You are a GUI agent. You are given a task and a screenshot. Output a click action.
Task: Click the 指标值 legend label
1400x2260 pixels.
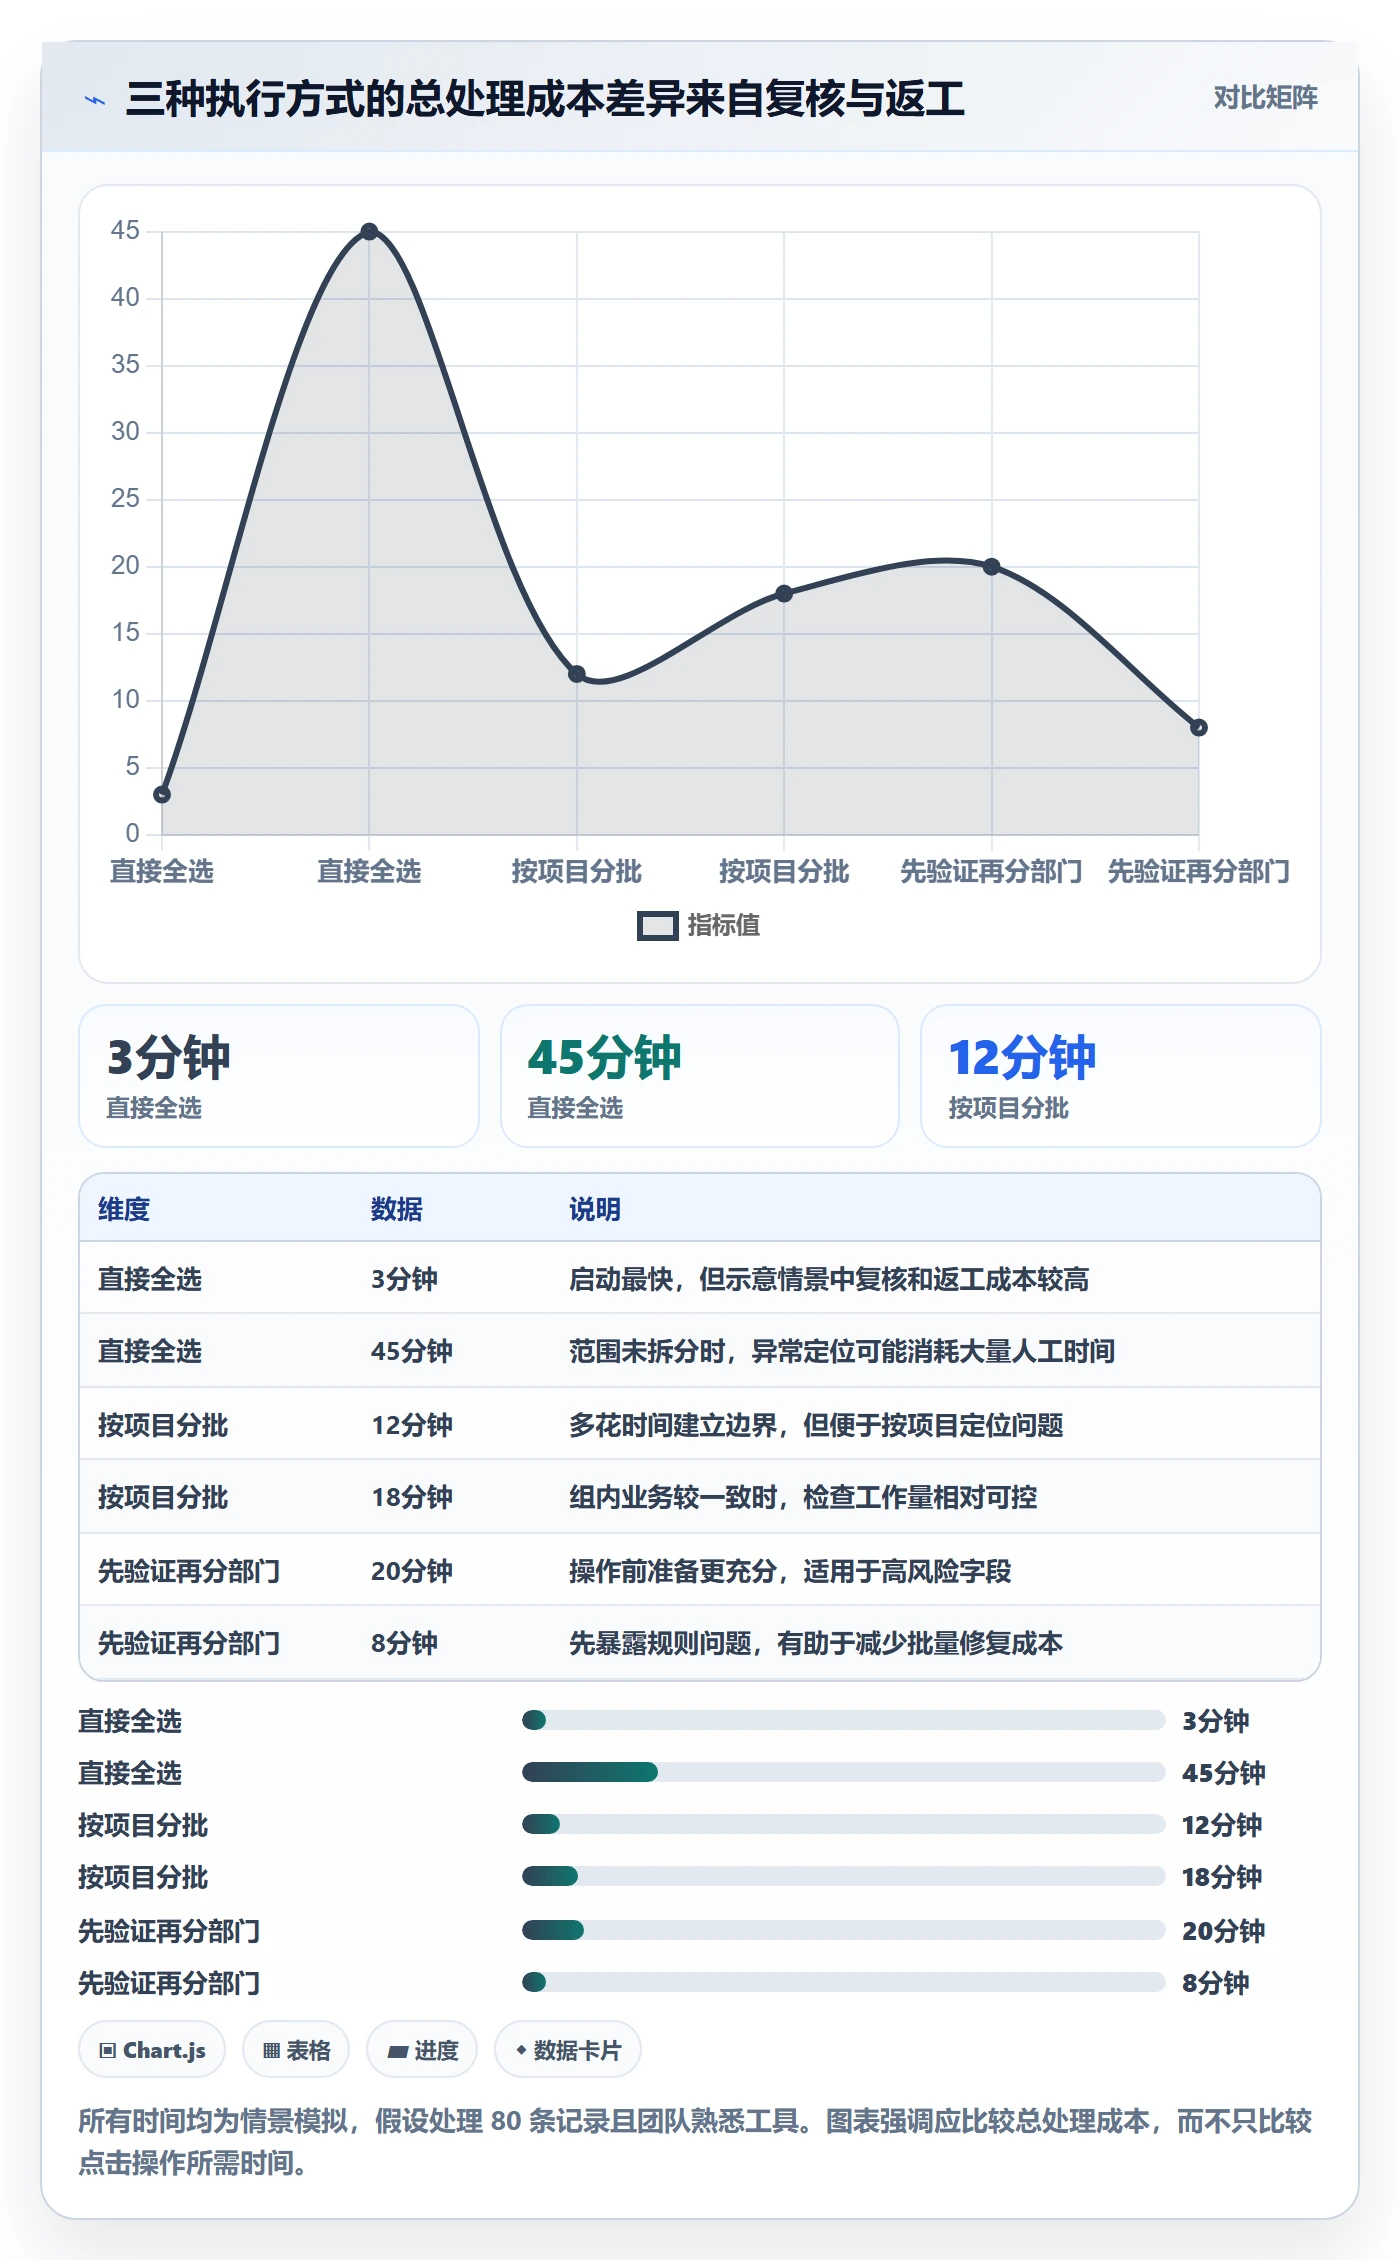[x=724, y=926]
